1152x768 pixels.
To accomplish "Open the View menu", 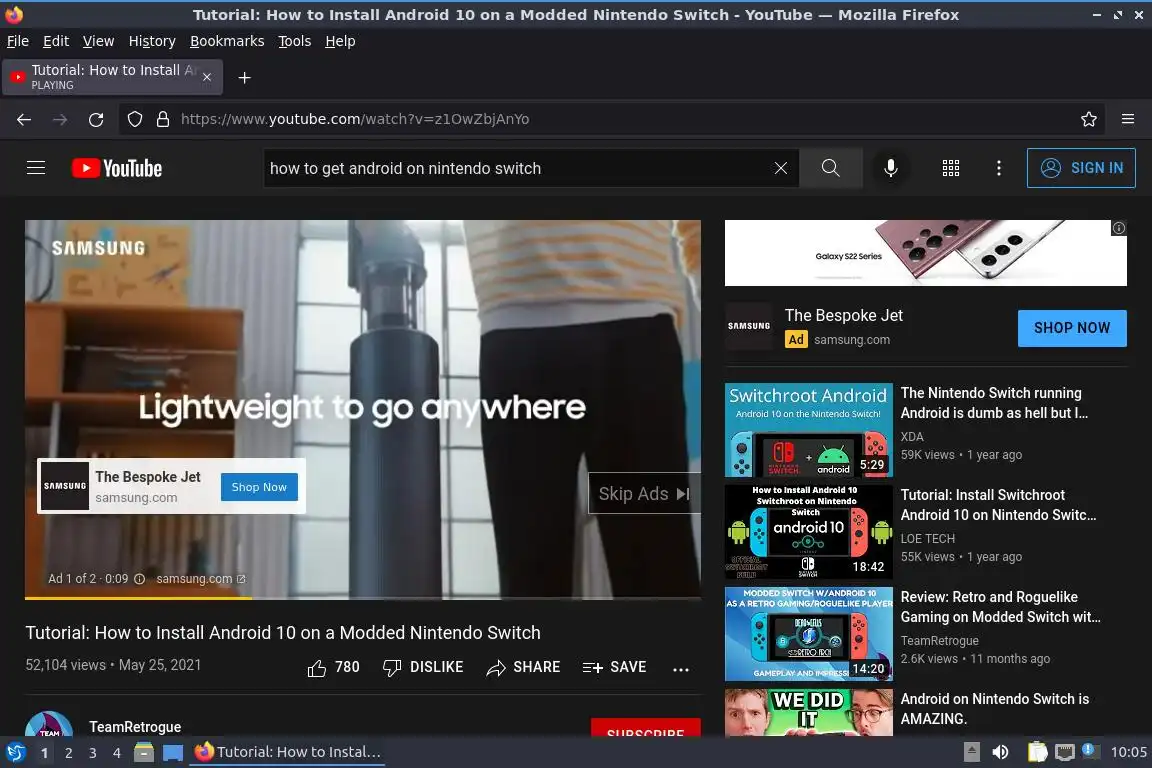I will 98,41.
